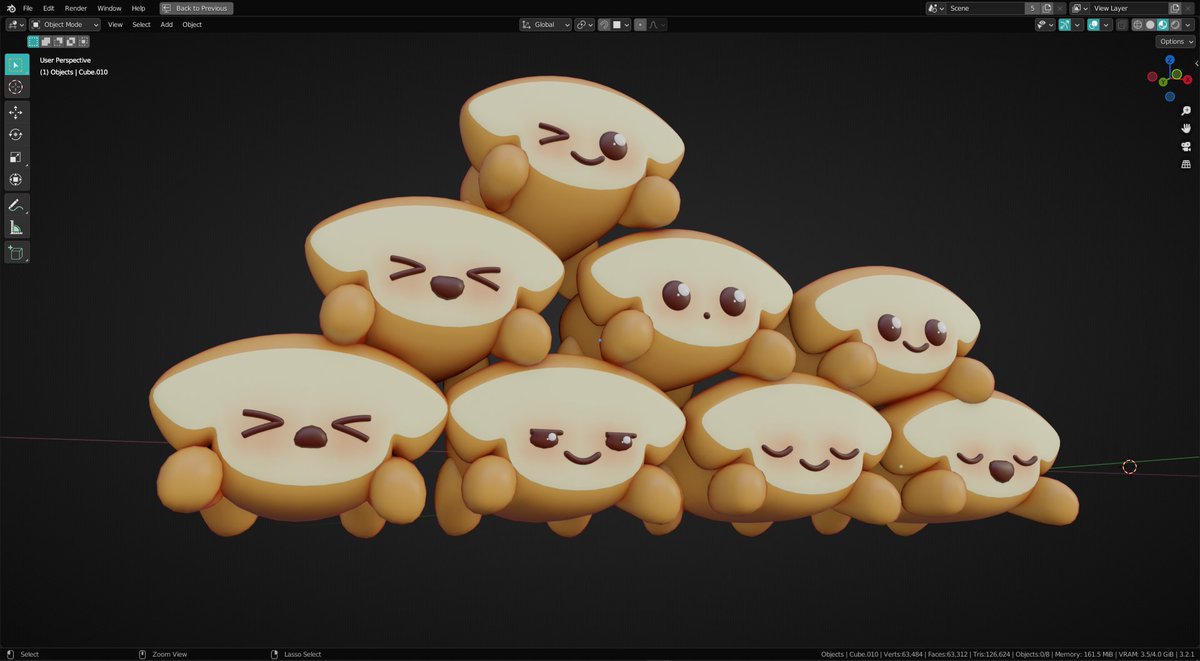Switch to solid viewport shading
The image size is (1200, 661).
[x=1150, y=24]
